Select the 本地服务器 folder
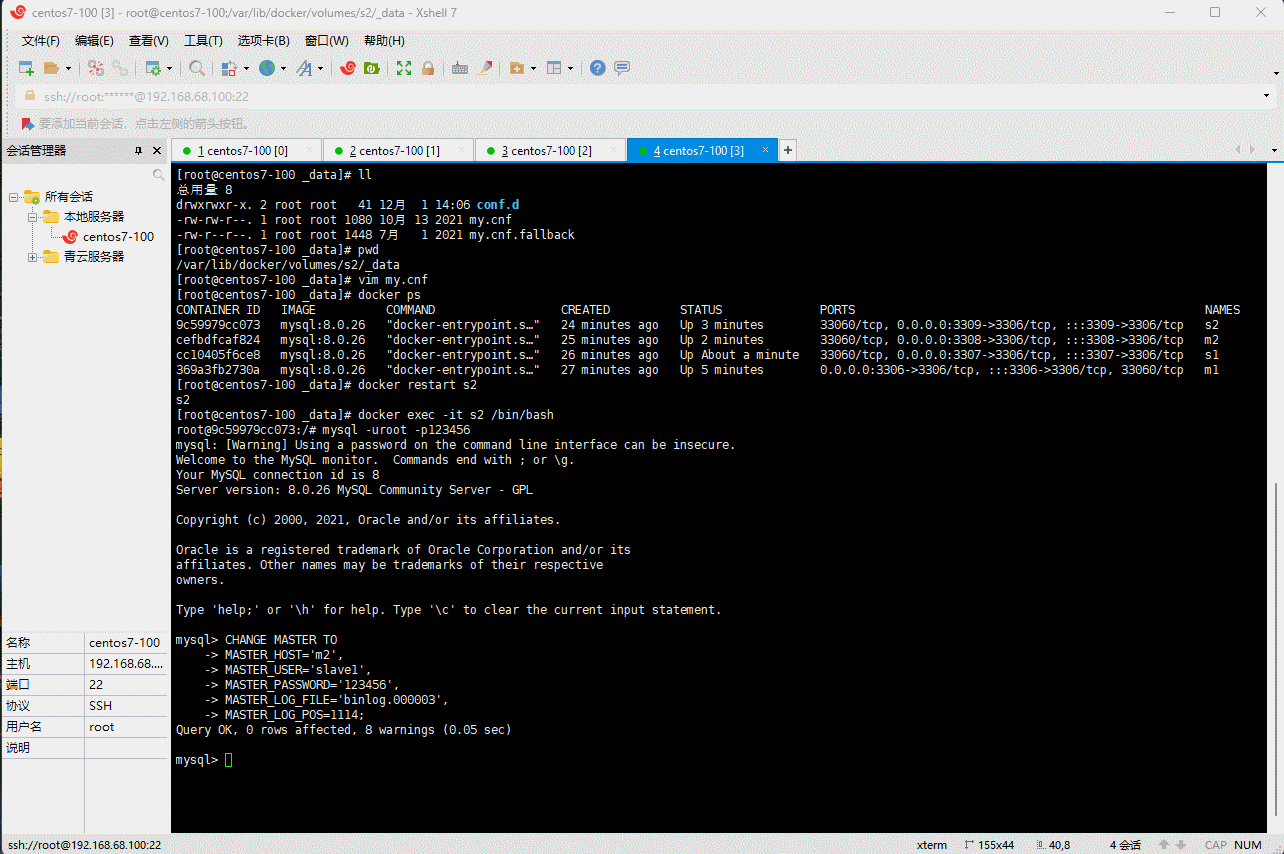Image resolution: width=1284 pixels, height=854 pixels. [94, 217]
